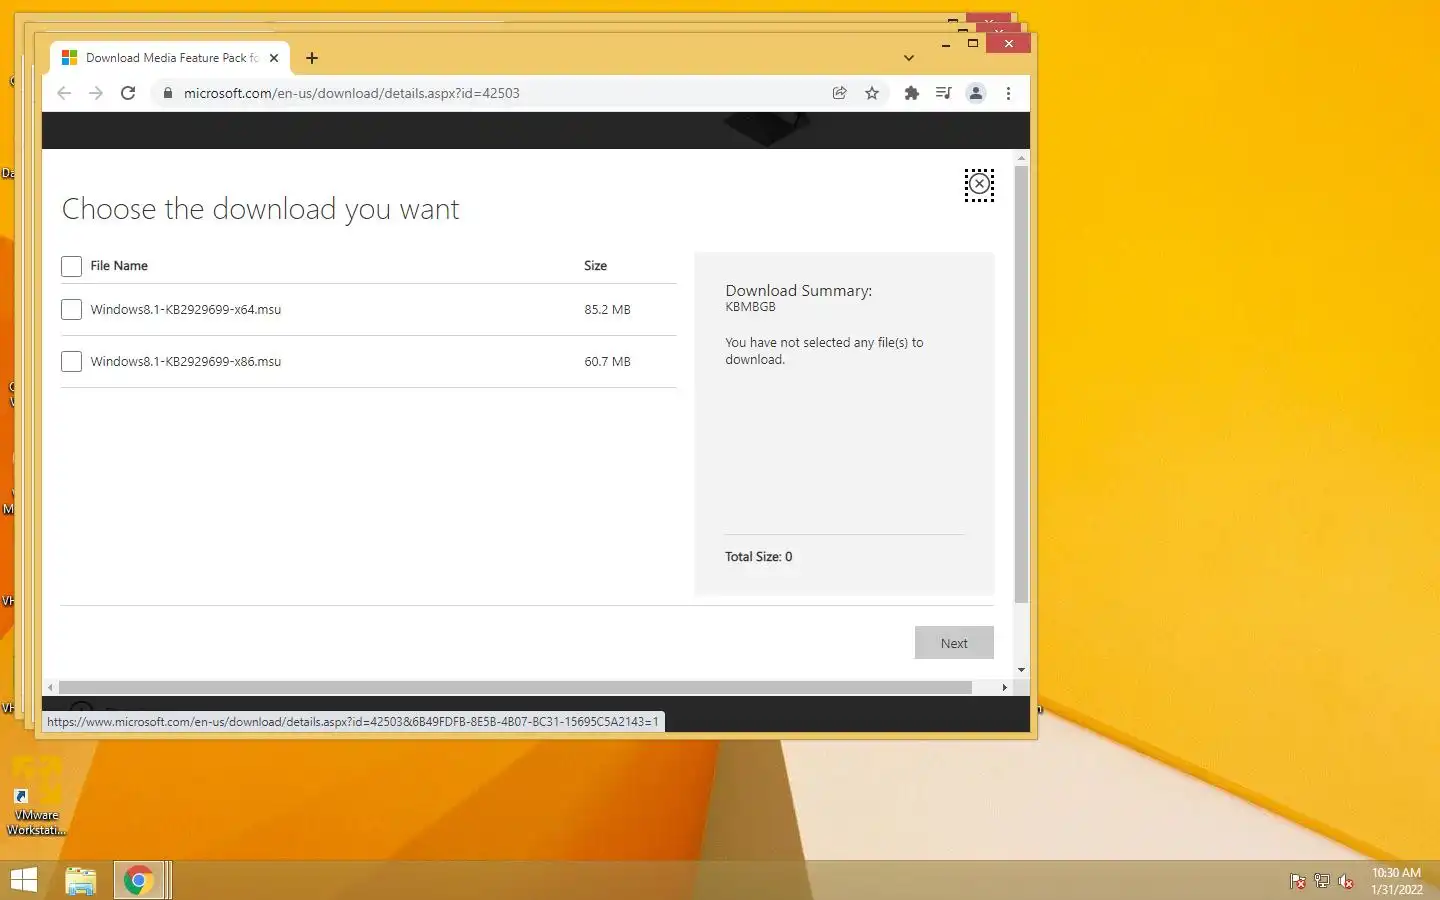Click the Windows Start button
The width and height of the screenshot is (1440, 900).
23,880
